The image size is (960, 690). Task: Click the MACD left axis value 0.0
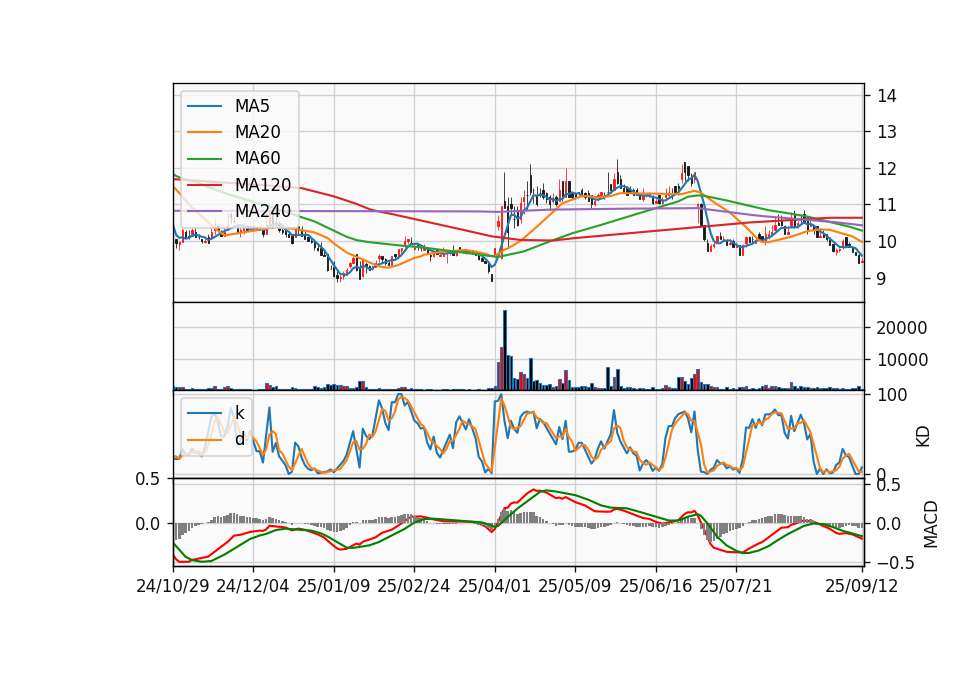pos(148,524)
